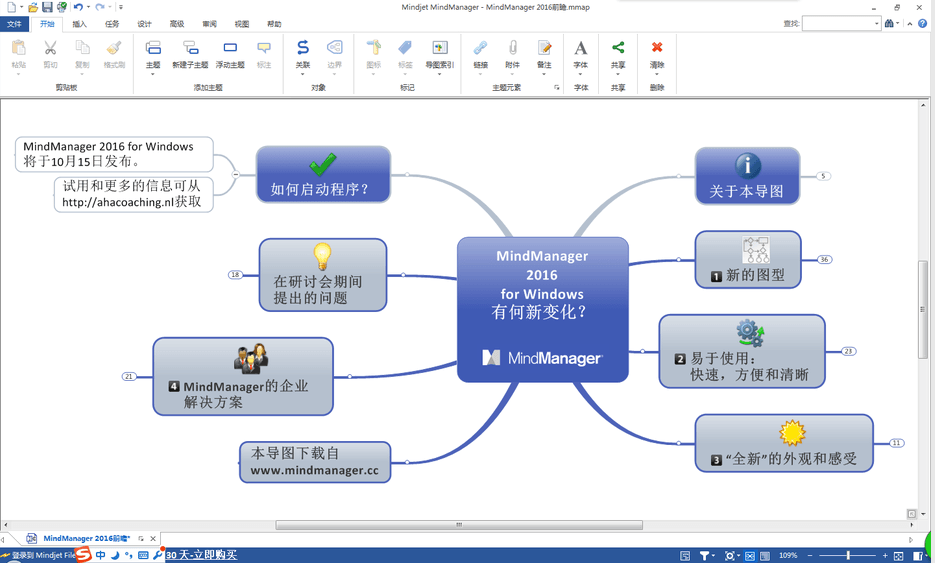Add a New Subtopic (新建子主题)
The height and width of the screenshot is (563, 935).
pyautogui.click(x=190, y=48)
